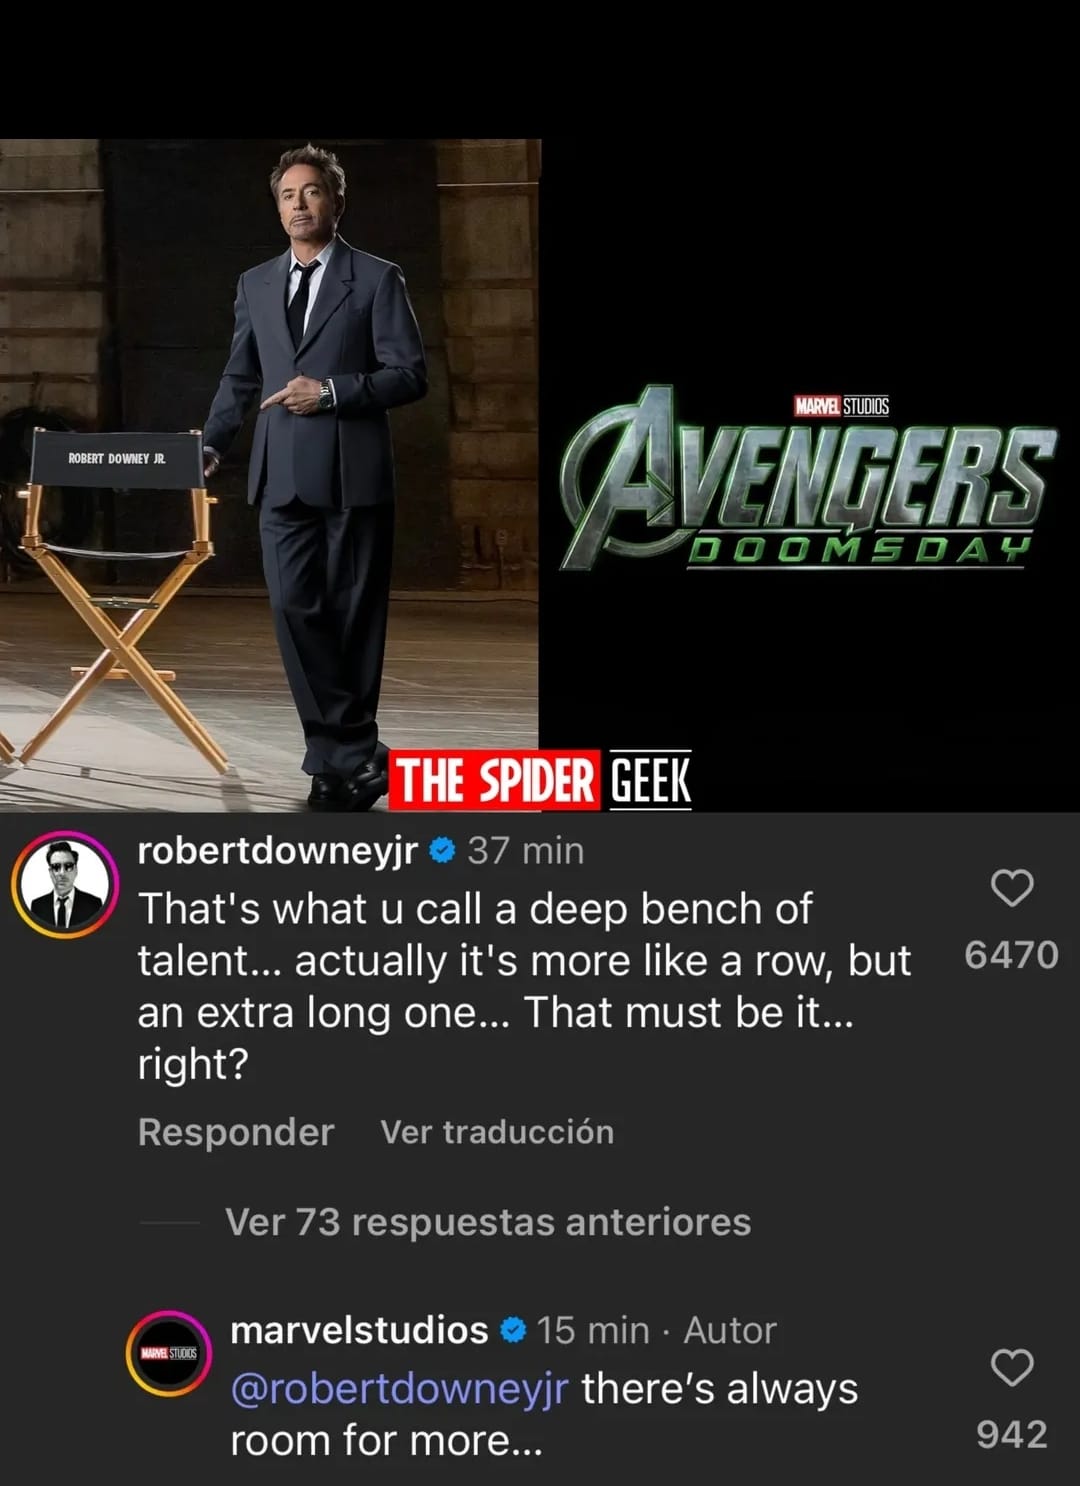The width and height of the screenshot is (1080, 1486).
Task: Click Ver traducción link
Action: [x=497, y=1132]
